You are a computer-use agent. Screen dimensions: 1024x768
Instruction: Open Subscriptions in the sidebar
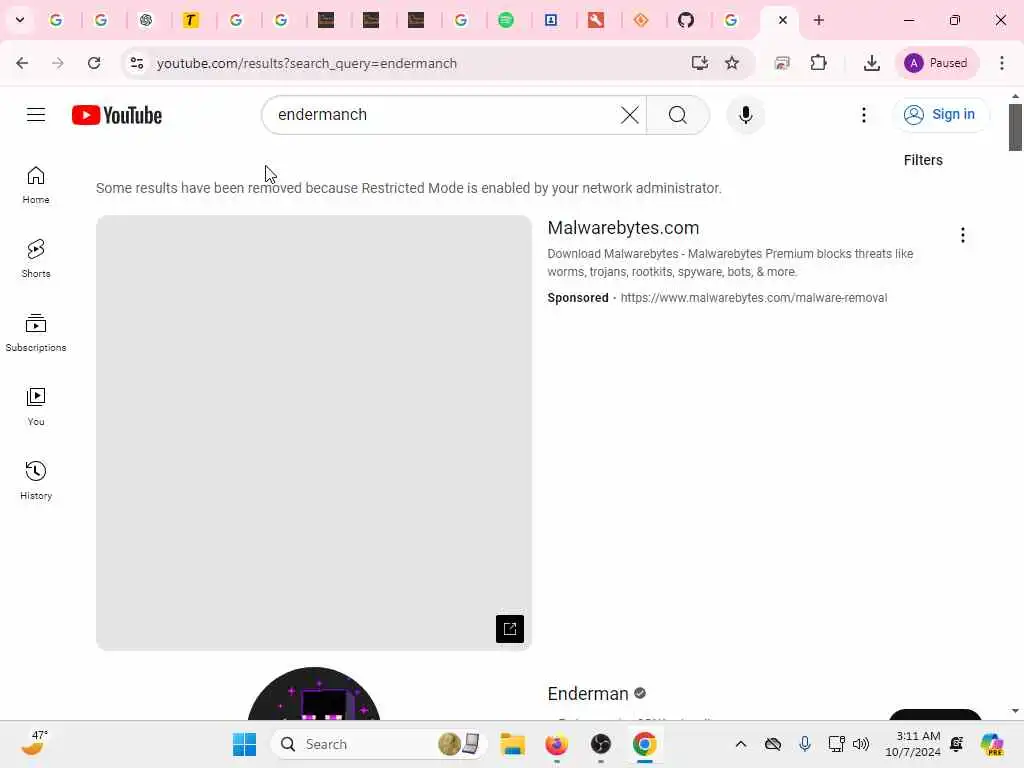coord(36,332)
